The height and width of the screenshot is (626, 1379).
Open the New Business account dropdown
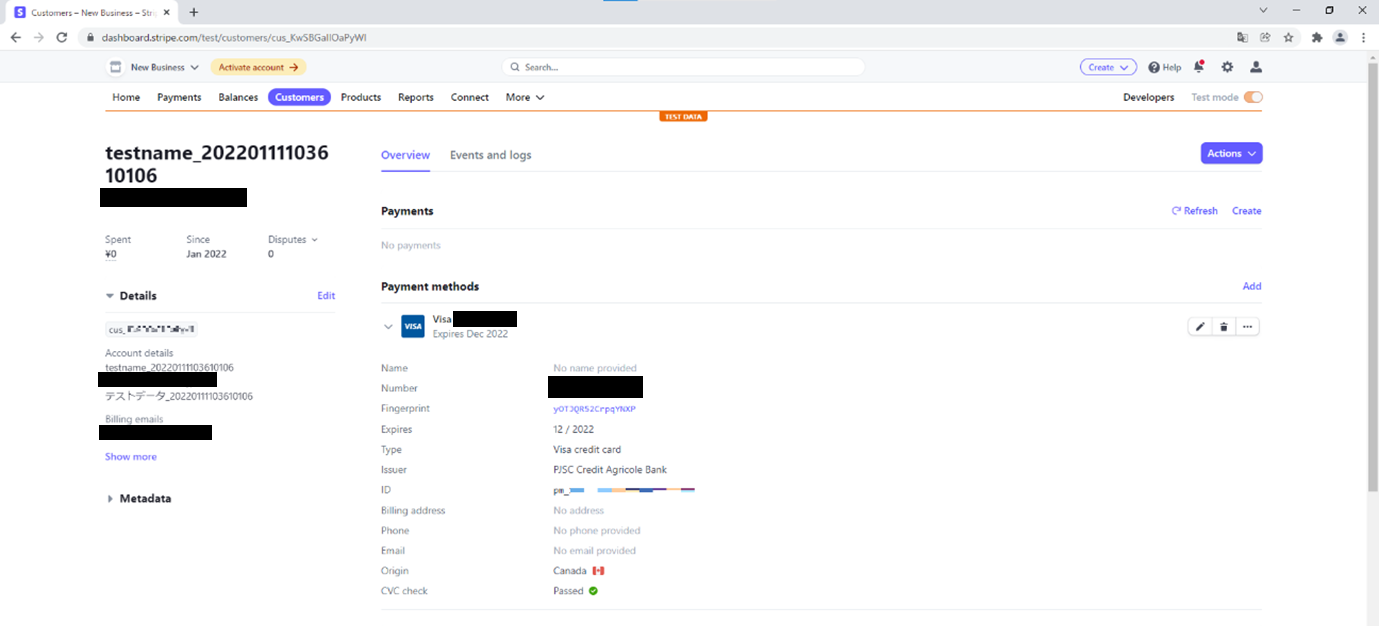[x=155, y=67]
